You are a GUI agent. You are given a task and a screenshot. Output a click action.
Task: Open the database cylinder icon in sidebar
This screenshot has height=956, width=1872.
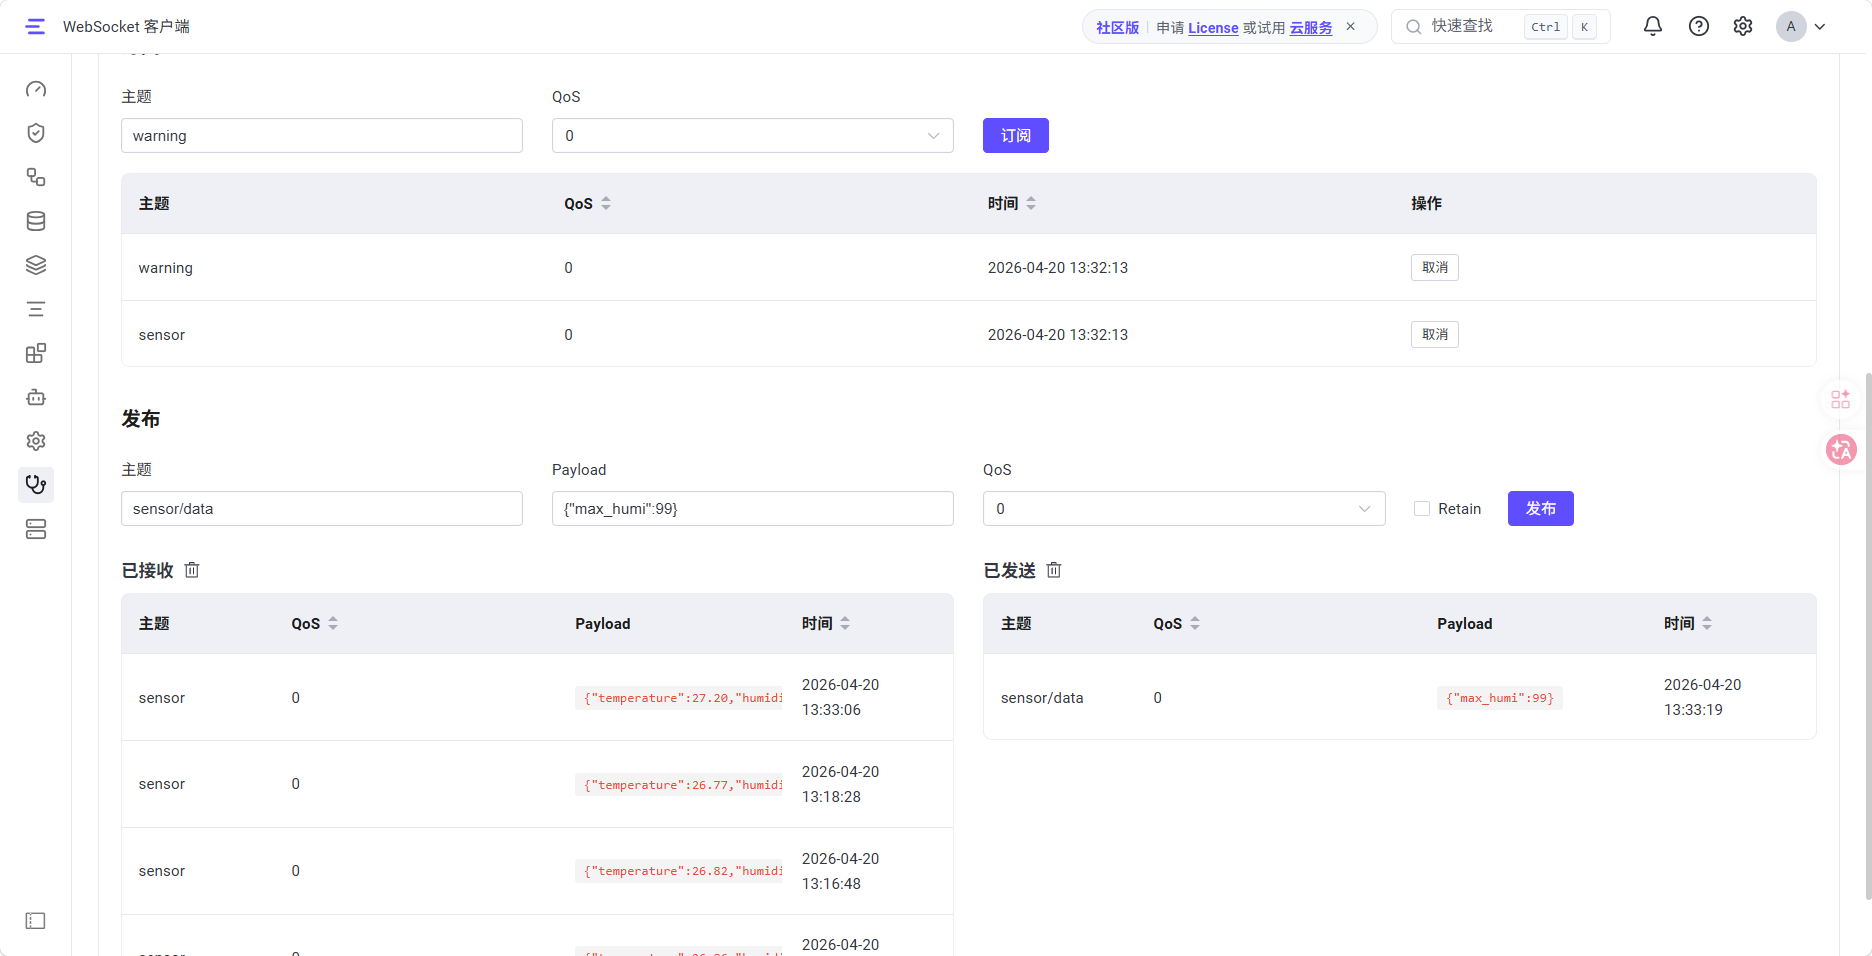coord(36,221)
